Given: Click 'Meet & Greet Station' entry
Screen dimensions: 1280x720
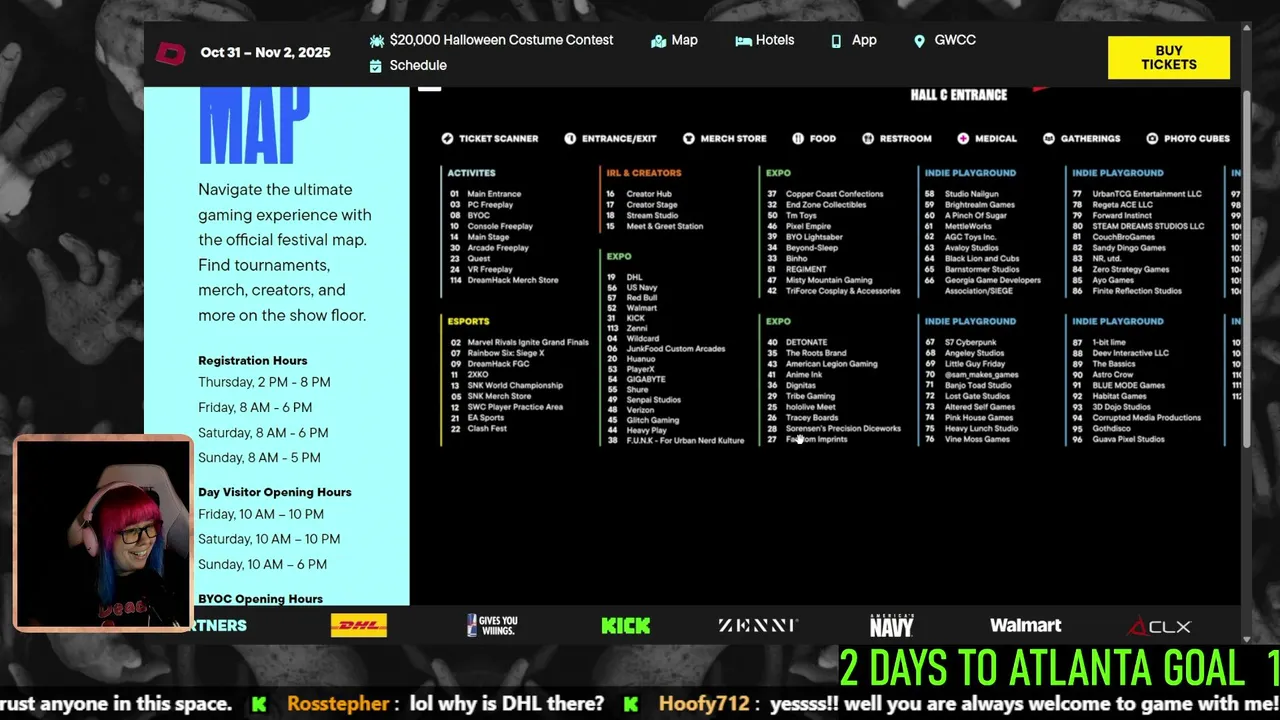Looking at the screenshot, I should pyautogui.click(x=654, y=227).
